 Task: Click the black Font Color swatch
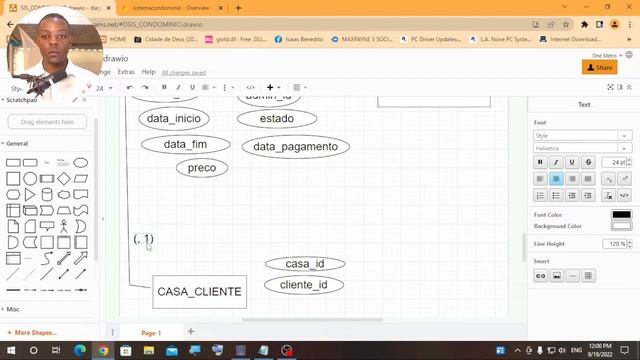click(621, 215)
